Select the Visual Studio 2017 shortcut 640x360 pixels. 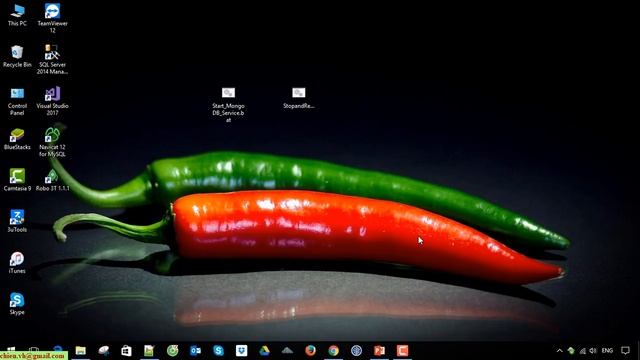point(52,101)
